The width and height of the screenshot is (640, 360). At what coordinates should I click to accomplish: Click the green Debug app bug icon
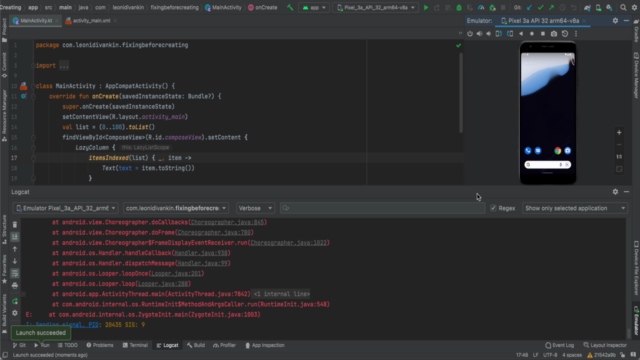click(x=459, y=7)
